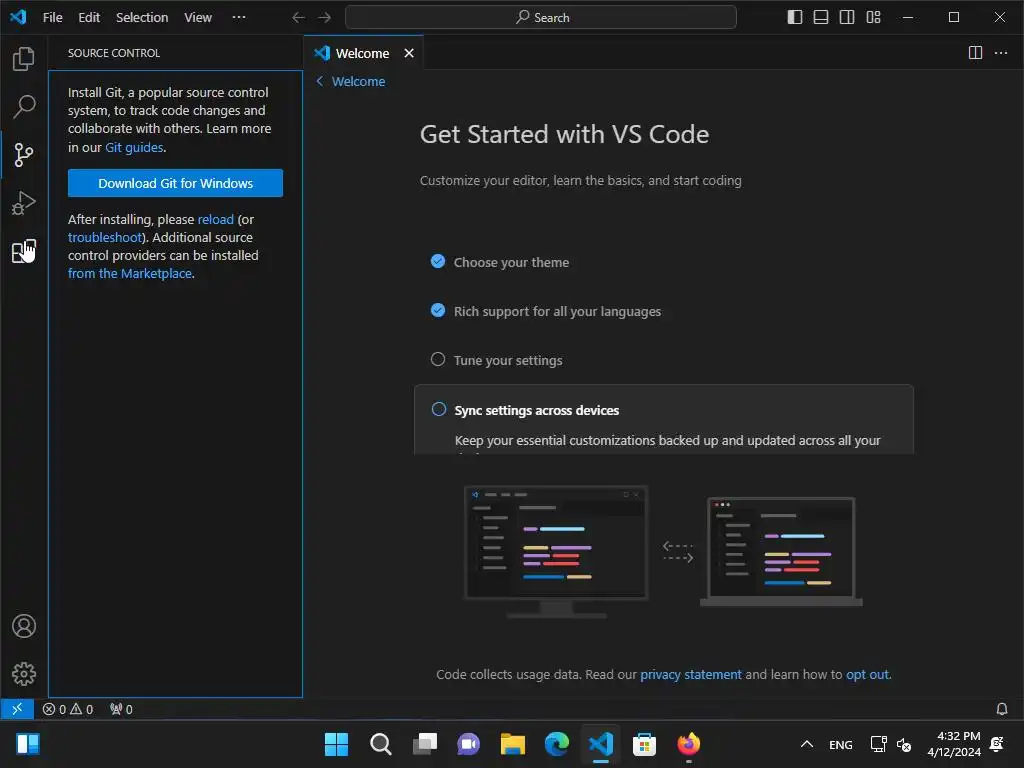Toggle the primary side bar layout icon
The width and height of the screenshot is (1024, 768).
[795, 18]
